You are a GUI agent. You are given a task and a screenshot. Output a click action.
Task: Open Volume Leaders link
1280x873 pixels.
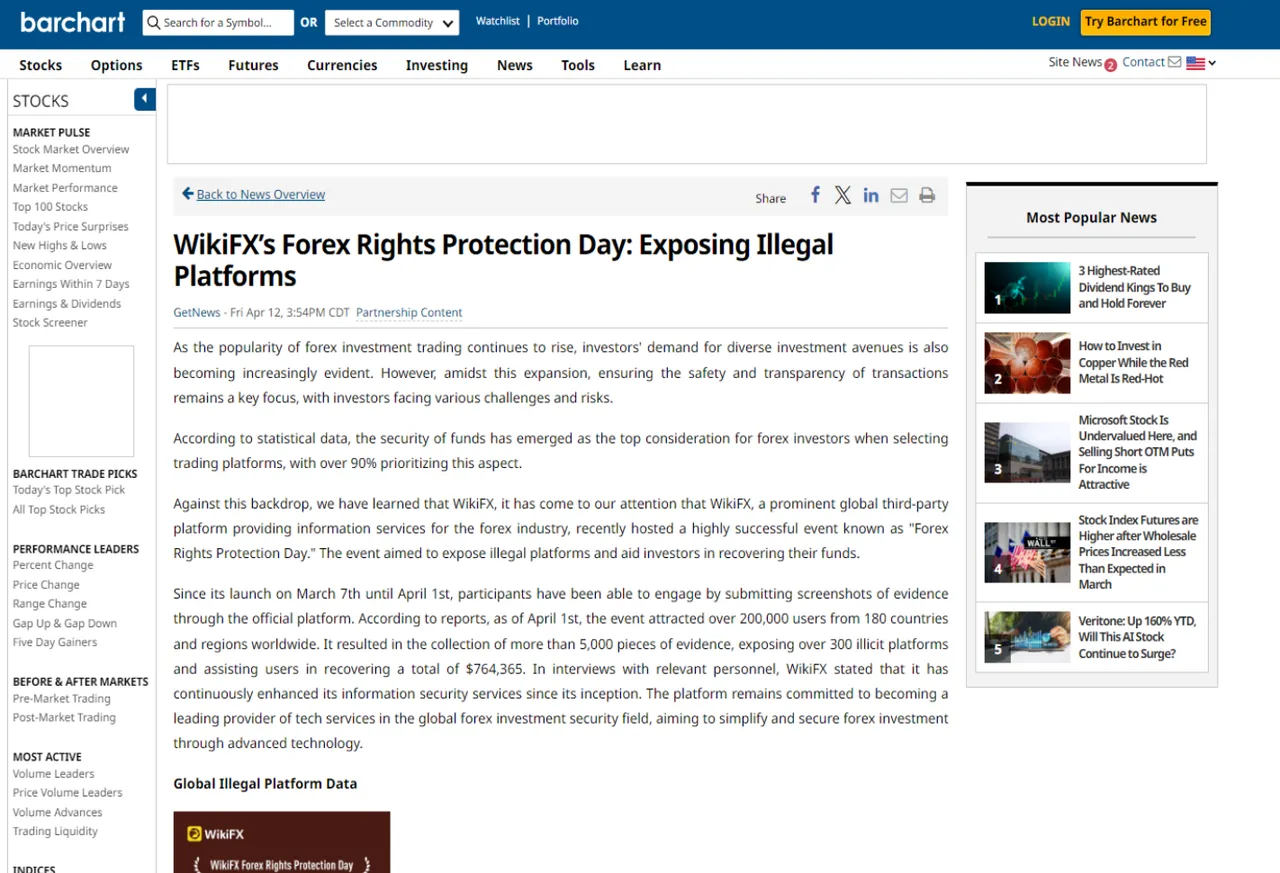click(x=54, y=774)
